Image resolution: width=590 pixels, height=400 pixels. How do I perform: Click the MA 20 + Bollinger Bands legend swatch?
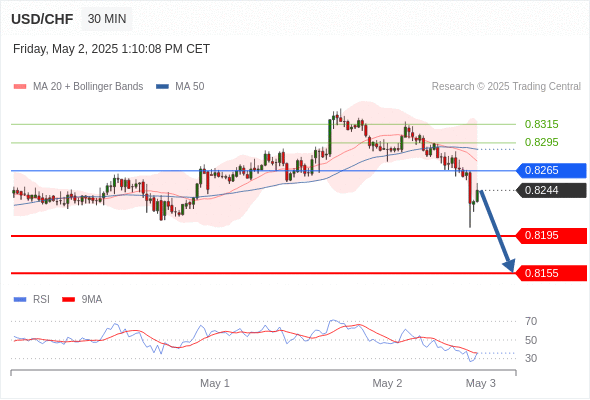20,87
